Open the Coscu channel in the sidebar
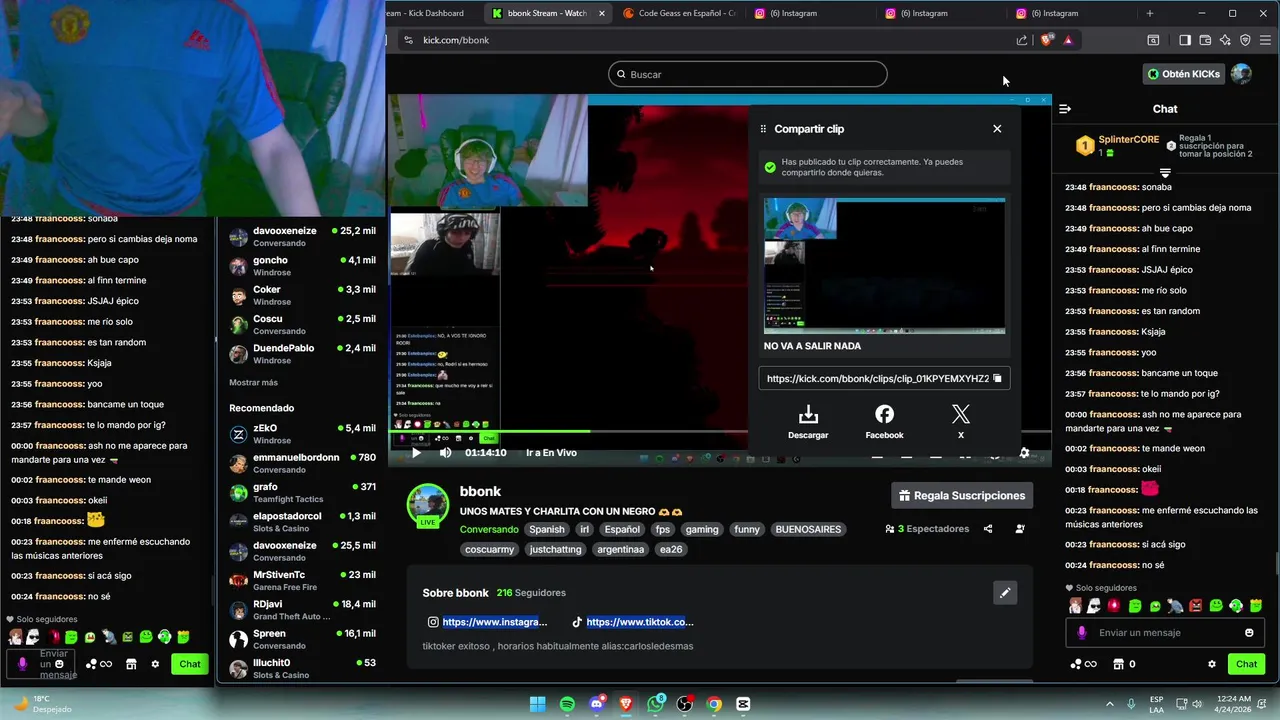Screen dimensions: 1280x720 tap(302, 325)
